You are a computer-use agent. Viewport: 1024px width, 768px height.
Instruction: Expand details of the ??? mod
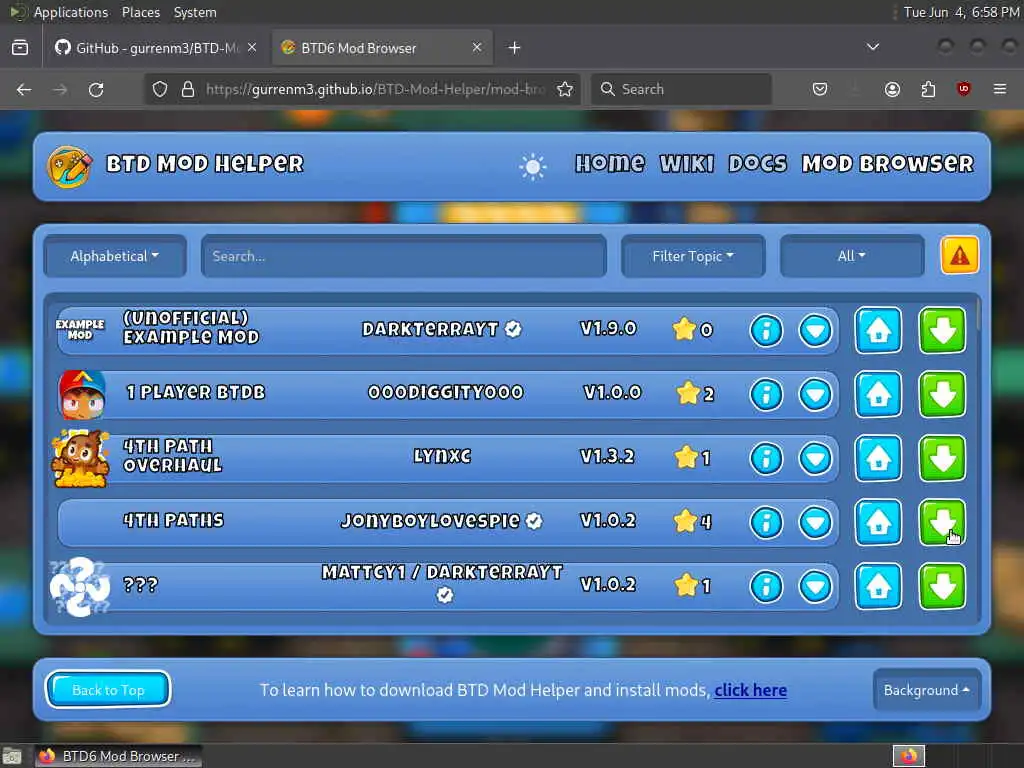pyautogui.click(x=815, y=586)
